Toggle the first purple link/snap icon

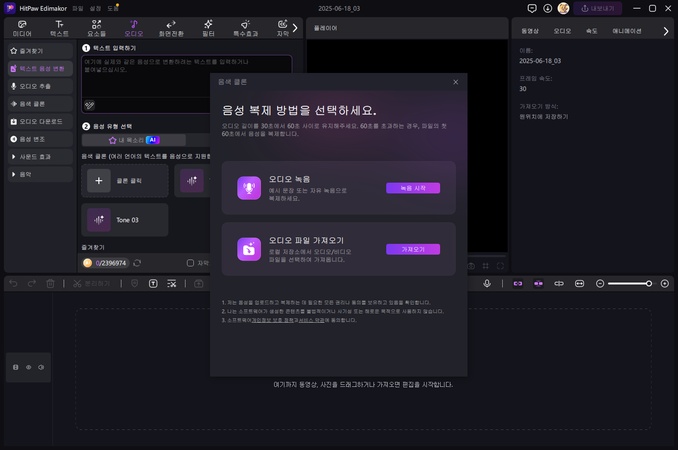[518, 284]
